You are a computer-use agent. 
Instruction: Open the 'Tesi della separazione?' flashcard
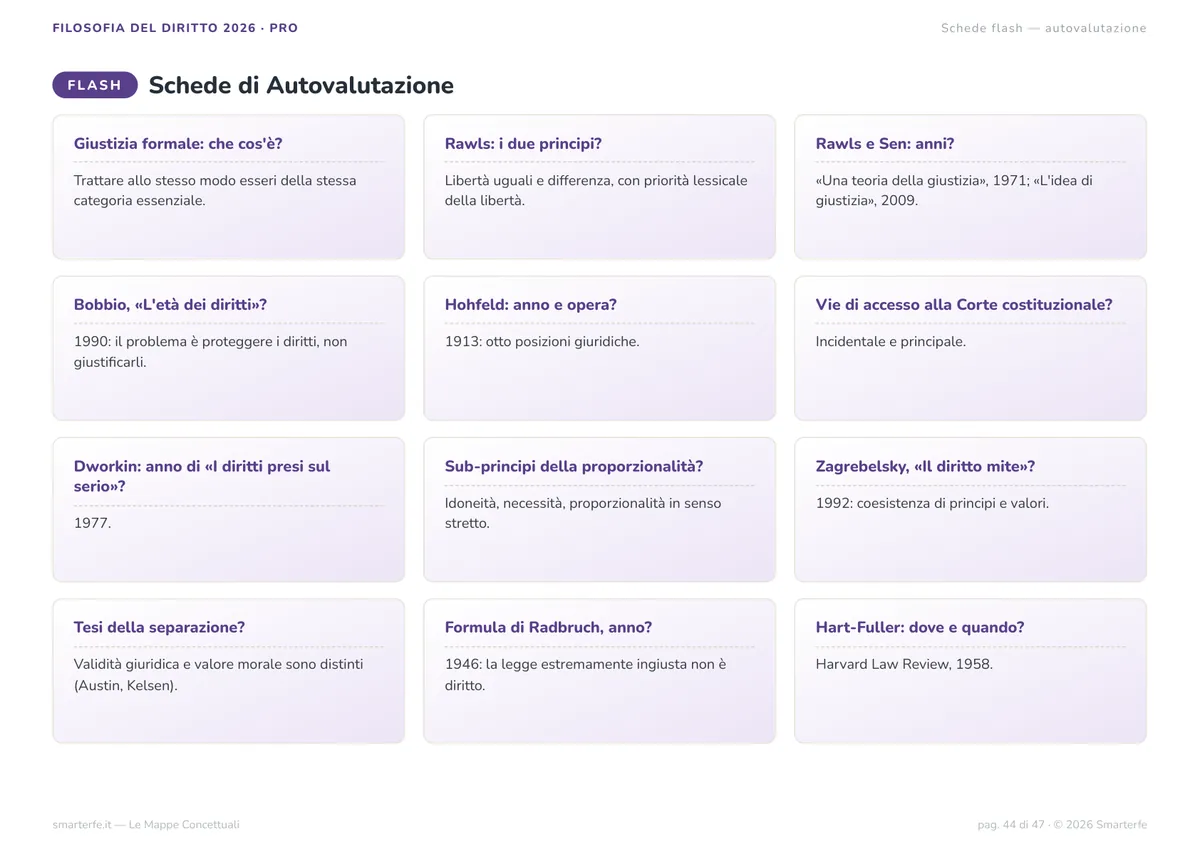coord(228,671)
